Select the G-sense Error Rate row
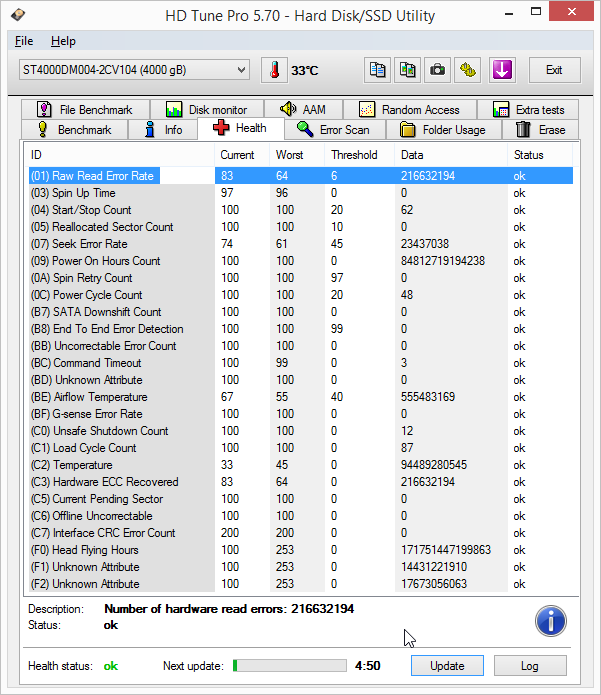Screen dimensions: 601x695 [x=301, y=414]
